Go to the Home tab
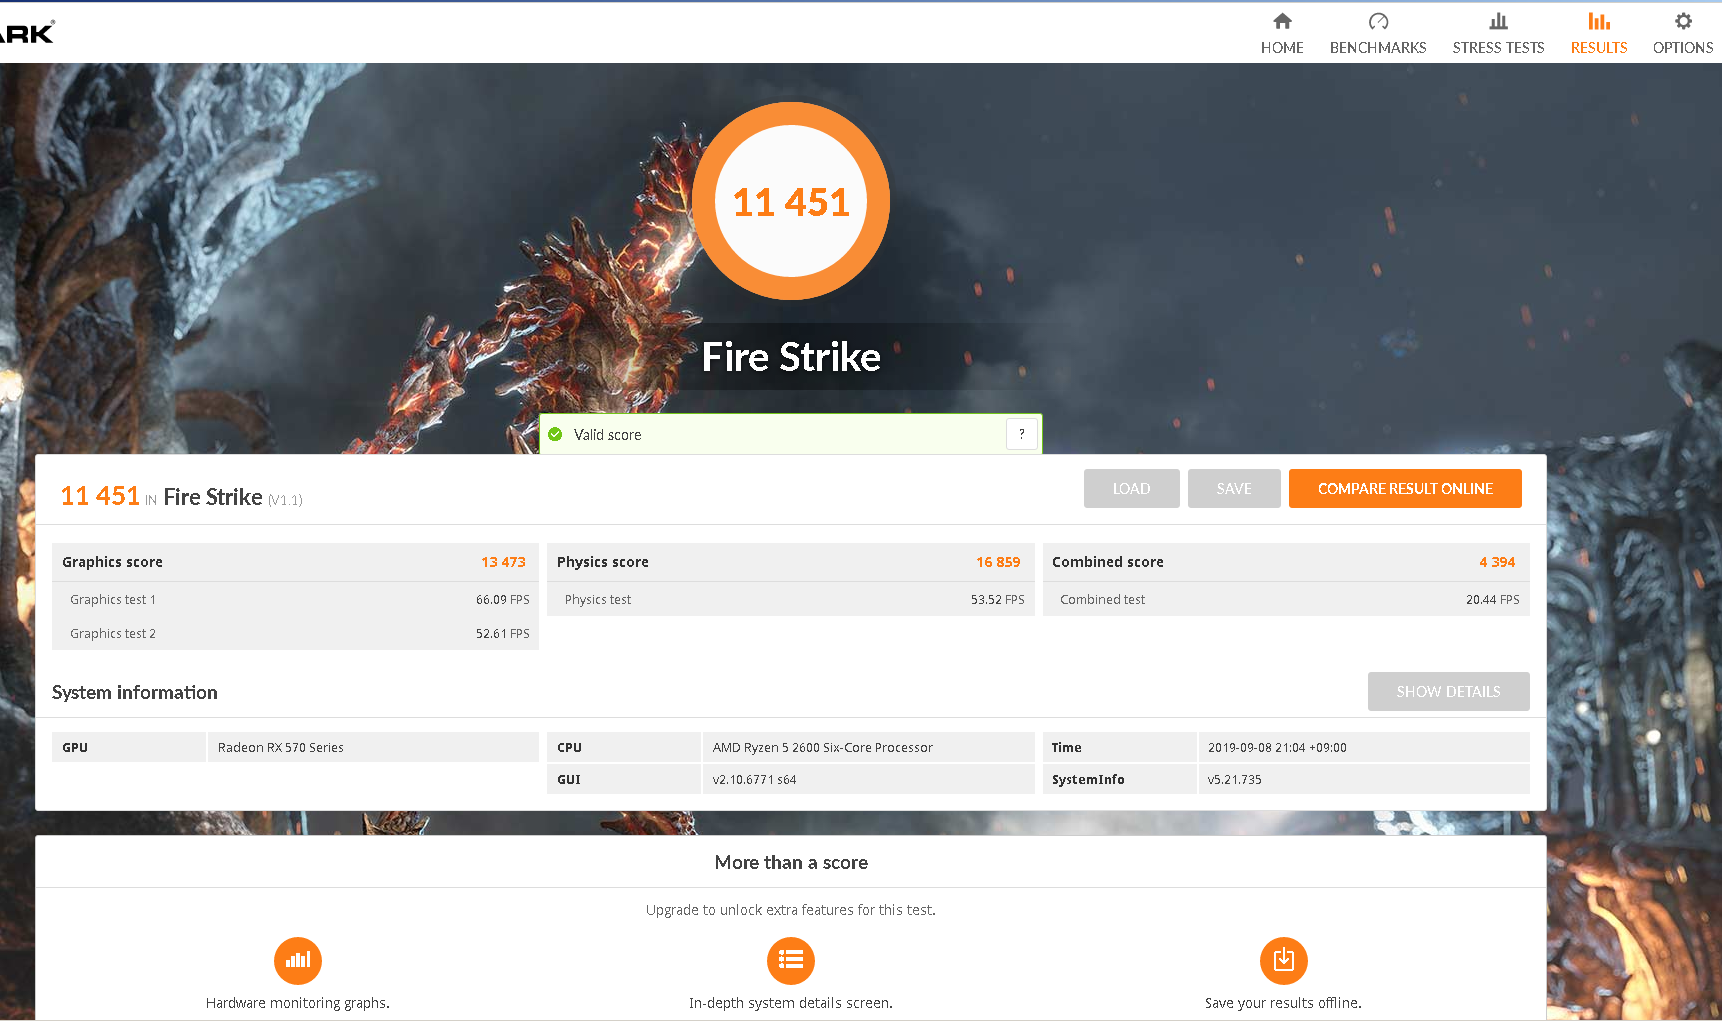Screen dimensions: 1722x1022 click(x=1282, y=33)
